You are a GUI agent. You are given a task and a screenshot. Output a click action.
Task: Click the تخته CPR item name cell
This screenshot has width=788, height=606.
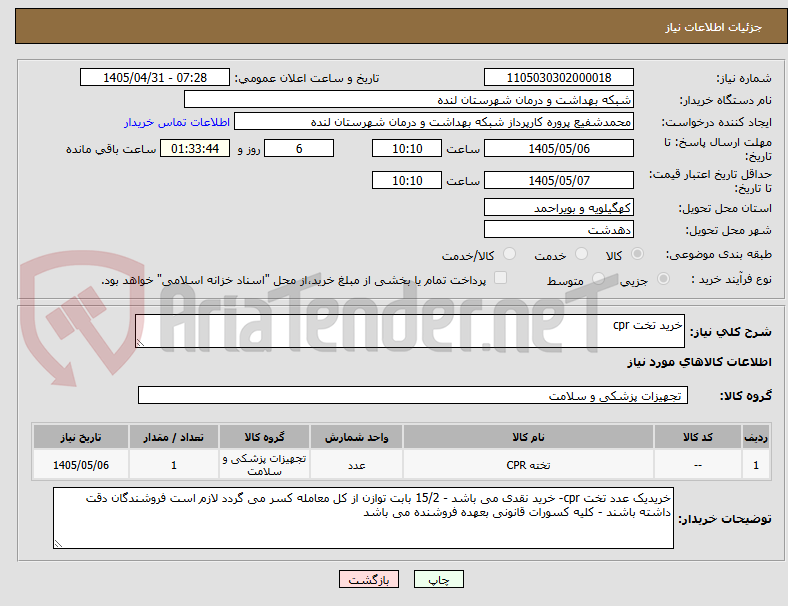point(528,465)
